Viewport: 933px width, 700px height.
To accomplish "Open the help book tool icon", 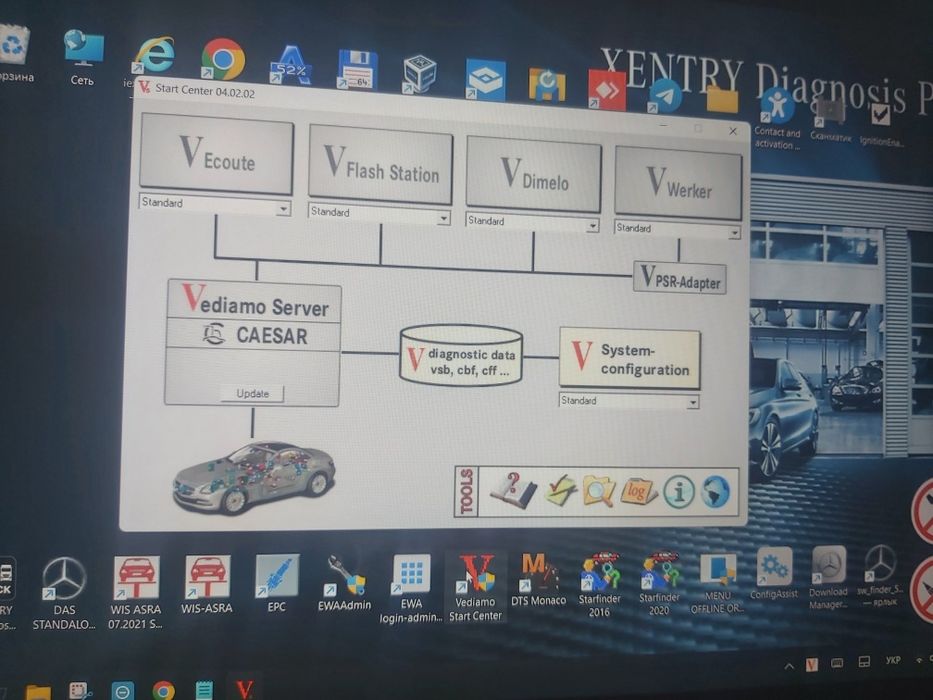I will click(513, 491).
